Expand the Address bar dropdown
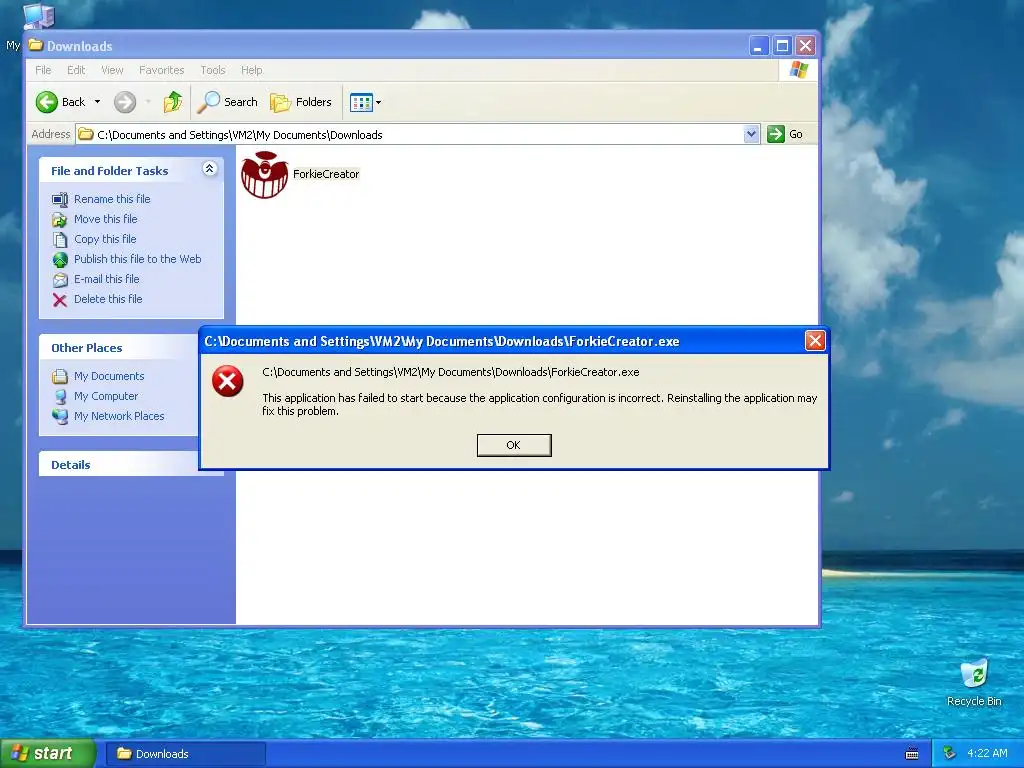The image size is (1024, 768). (751, 135)
